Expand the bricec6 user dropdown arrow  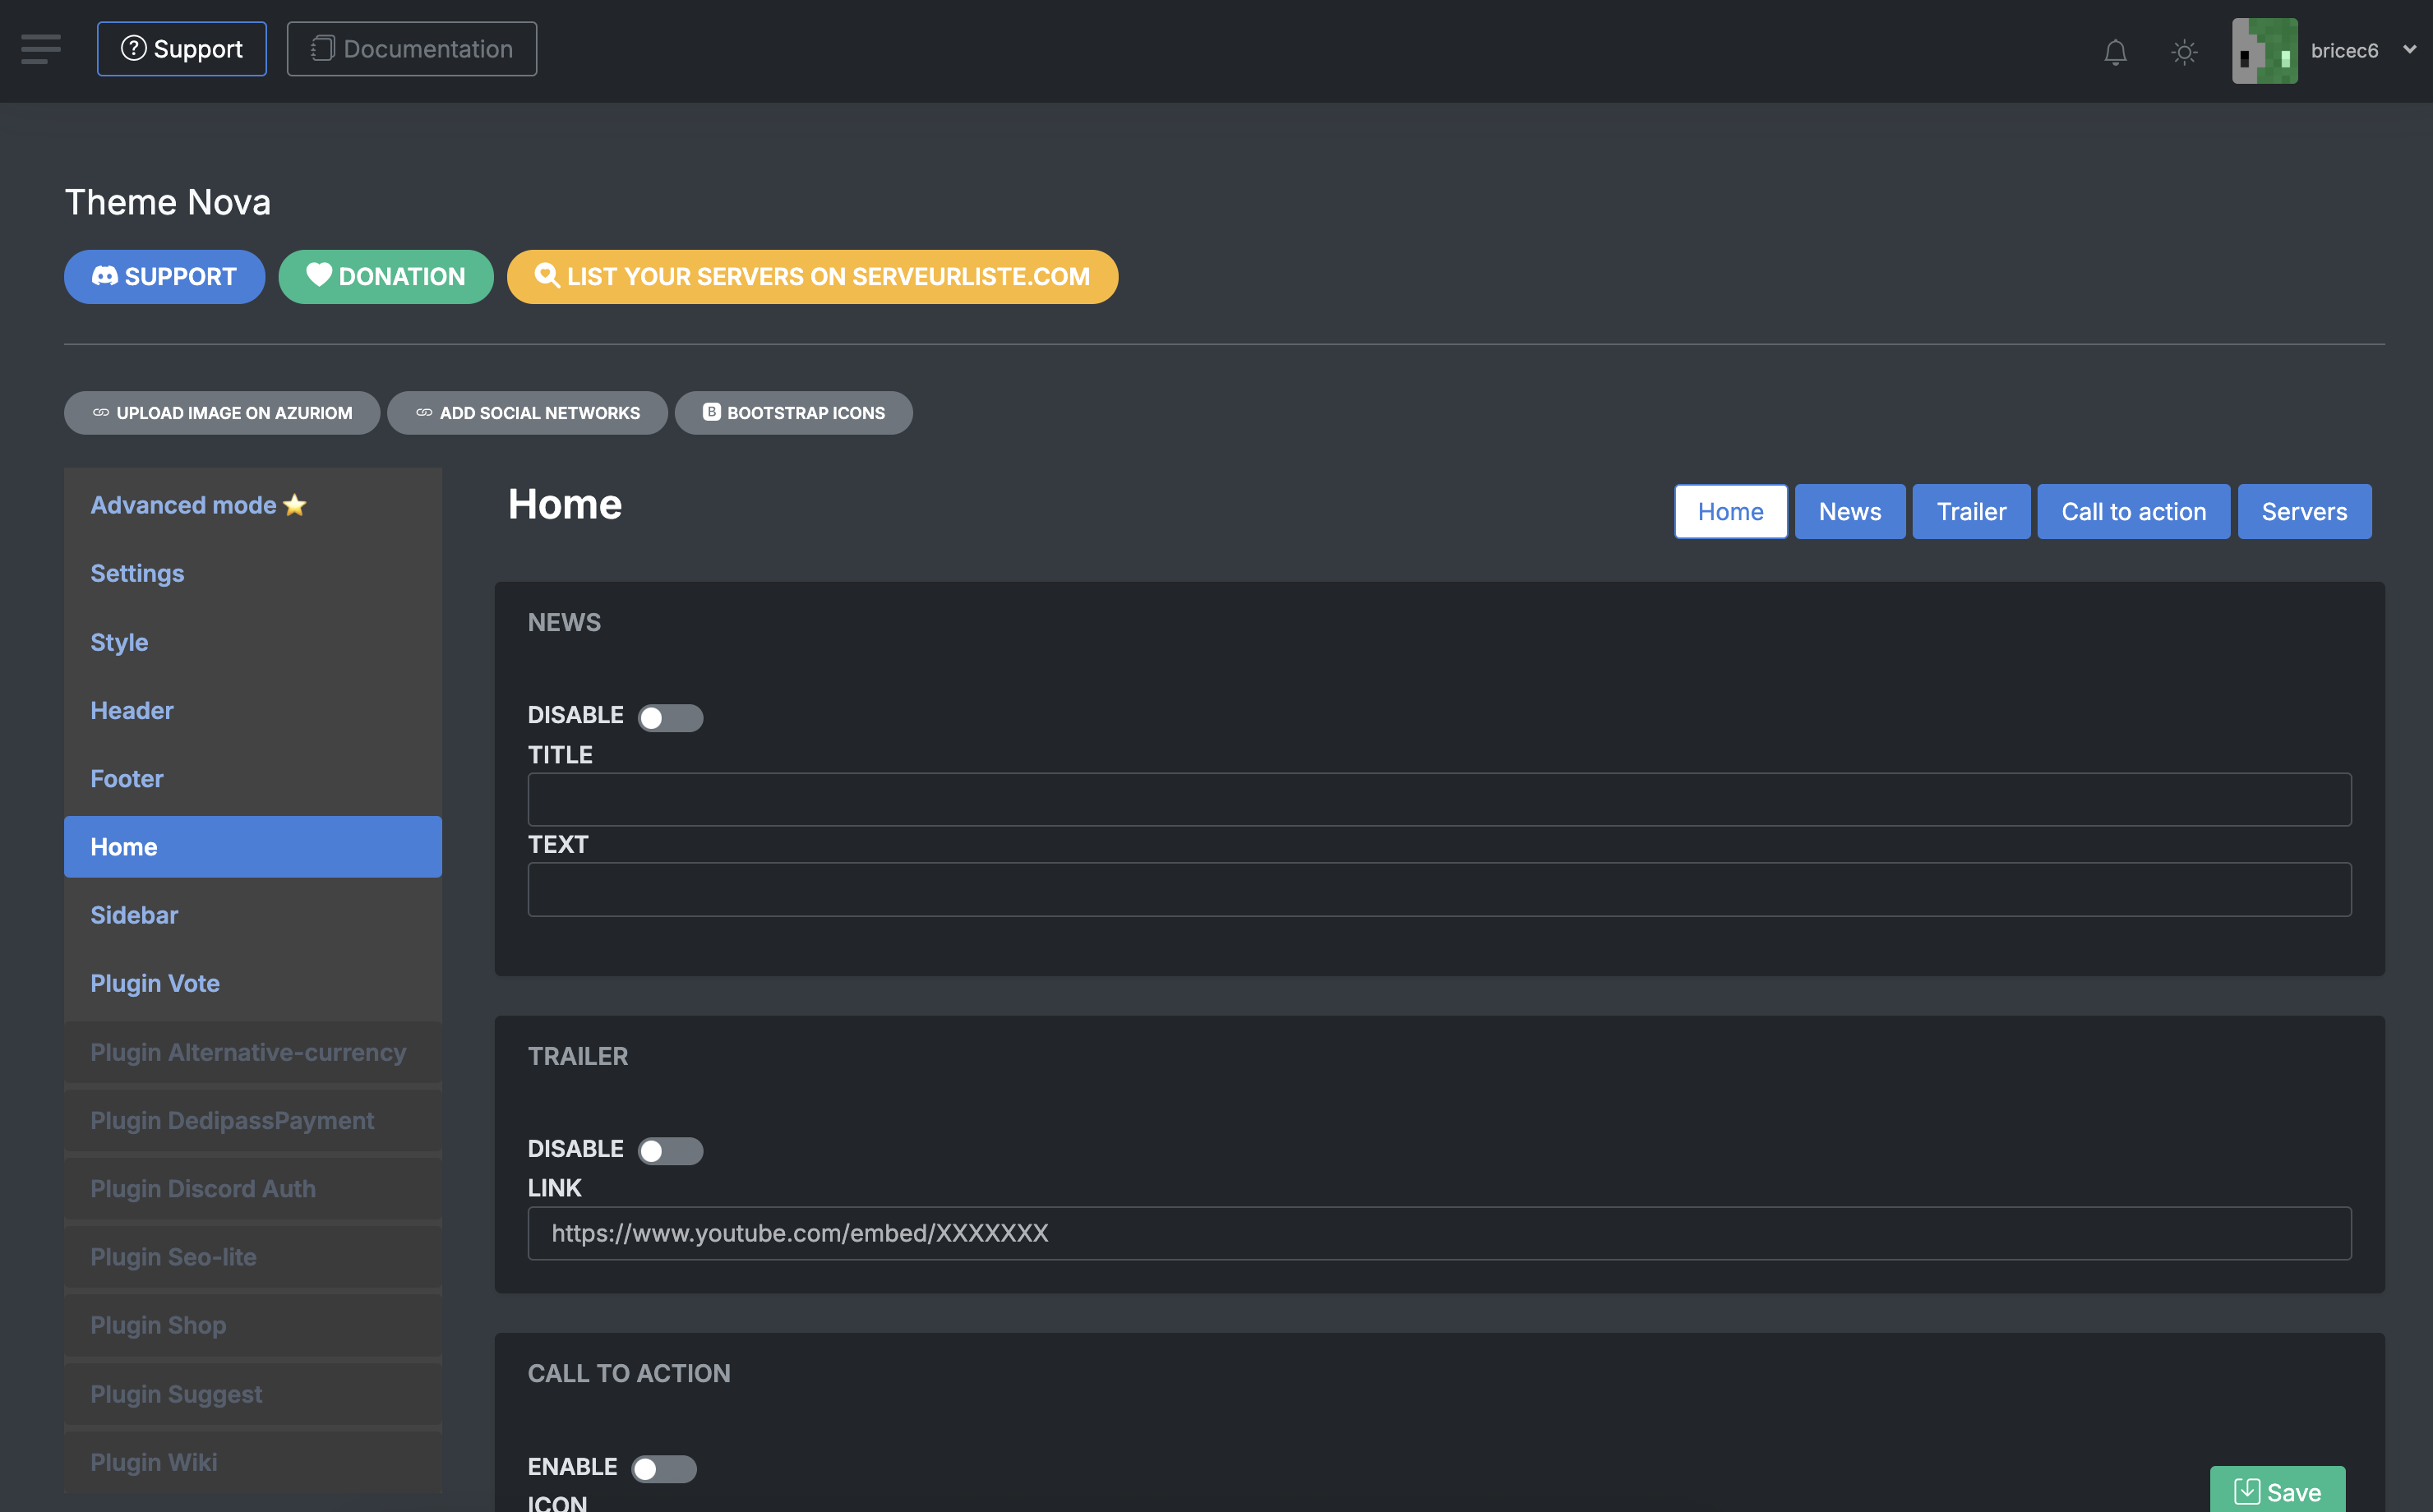pyautogui.click(x=2409, y=49)
